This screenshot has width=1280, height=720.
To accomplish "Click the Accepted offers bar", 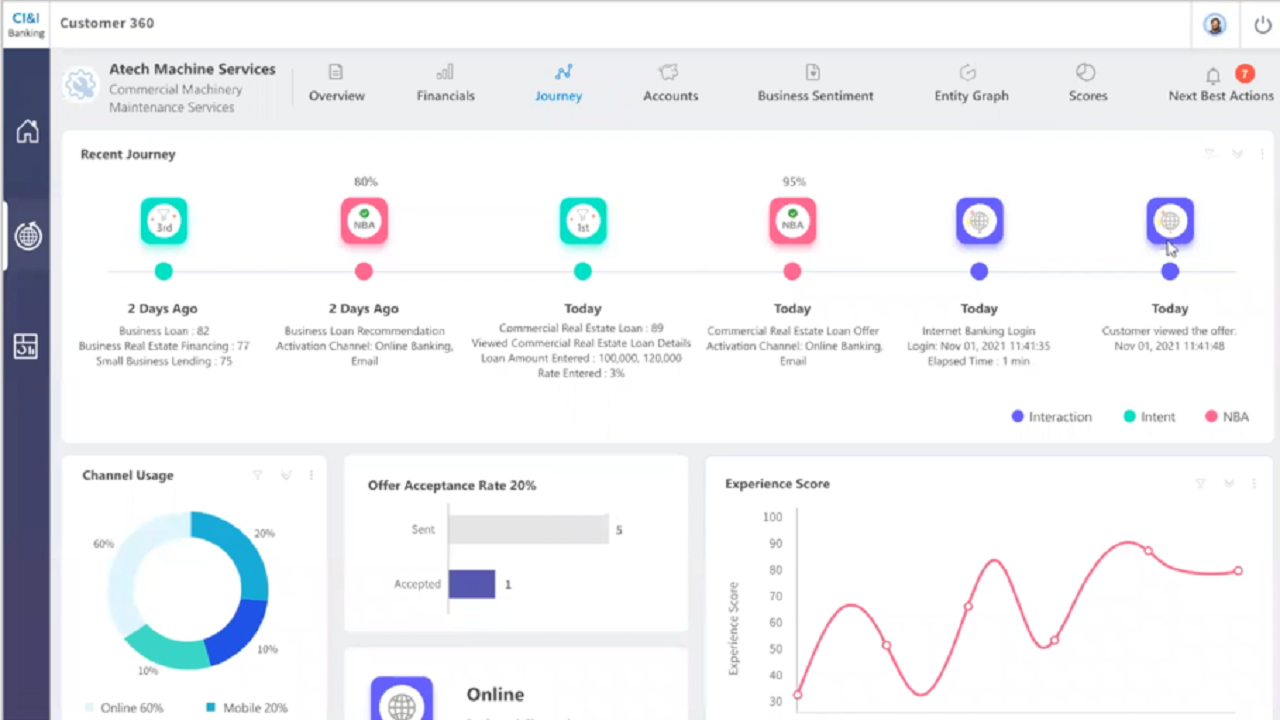I will point(472,584).
